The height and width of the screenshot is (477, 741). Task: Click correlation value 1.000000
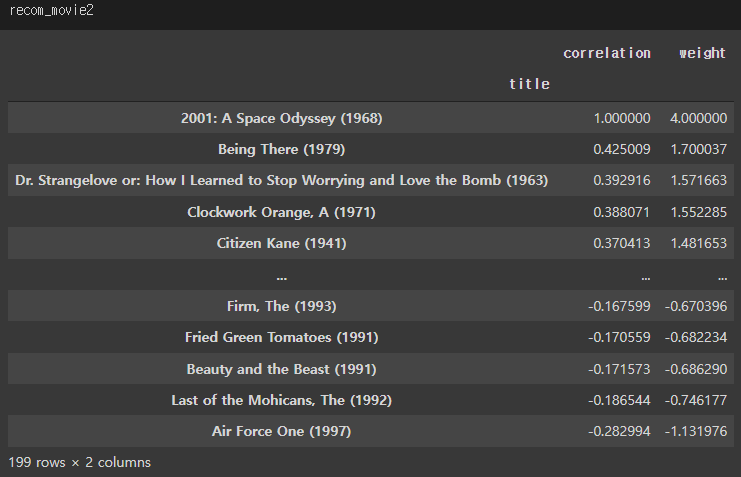pos(622,118)
